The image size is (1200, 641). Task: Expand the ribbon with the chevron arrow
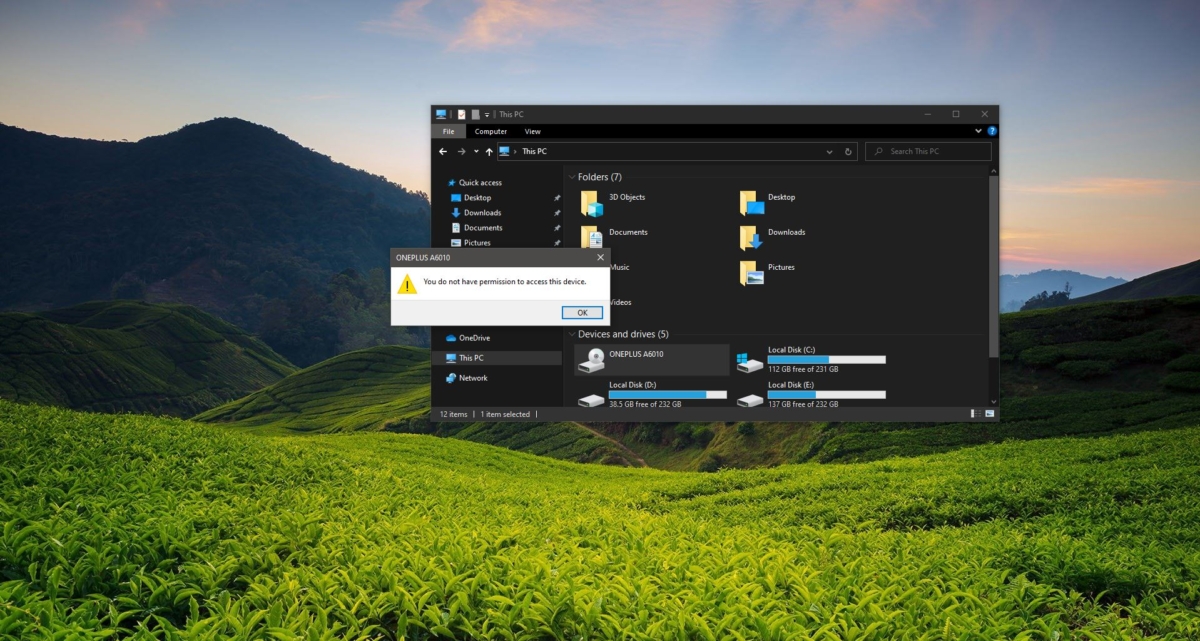click(x=977, y=131)
